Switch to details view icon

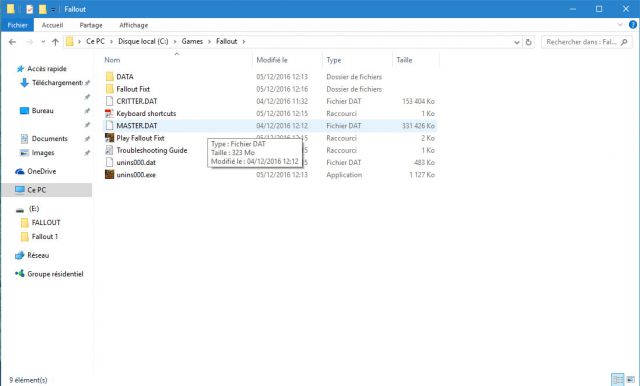pyautogui.click(x=618, y=380)
